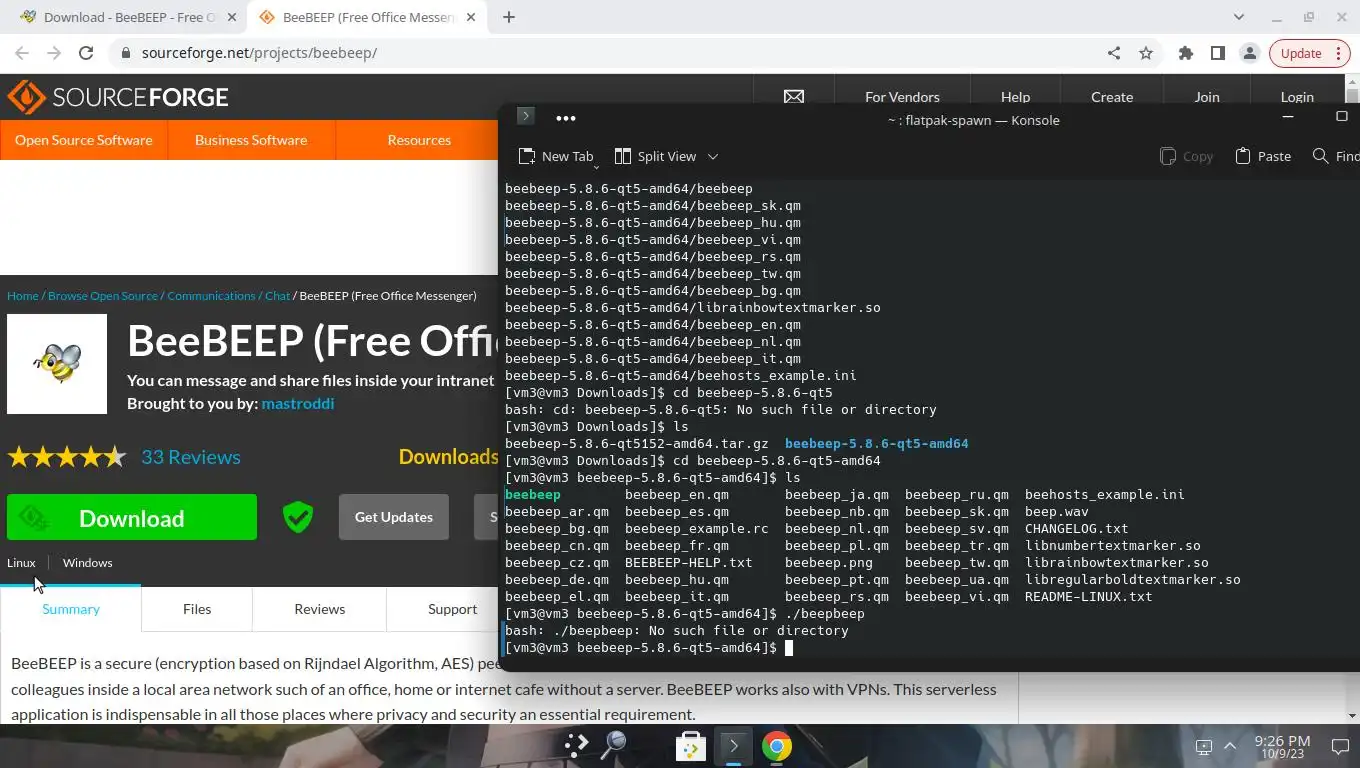Image resolution: width=1360 pixels, height=768 pixels.
Task: Click Resources in the orange nav bar
Action: pyautogui.click(x=419, y=140)
